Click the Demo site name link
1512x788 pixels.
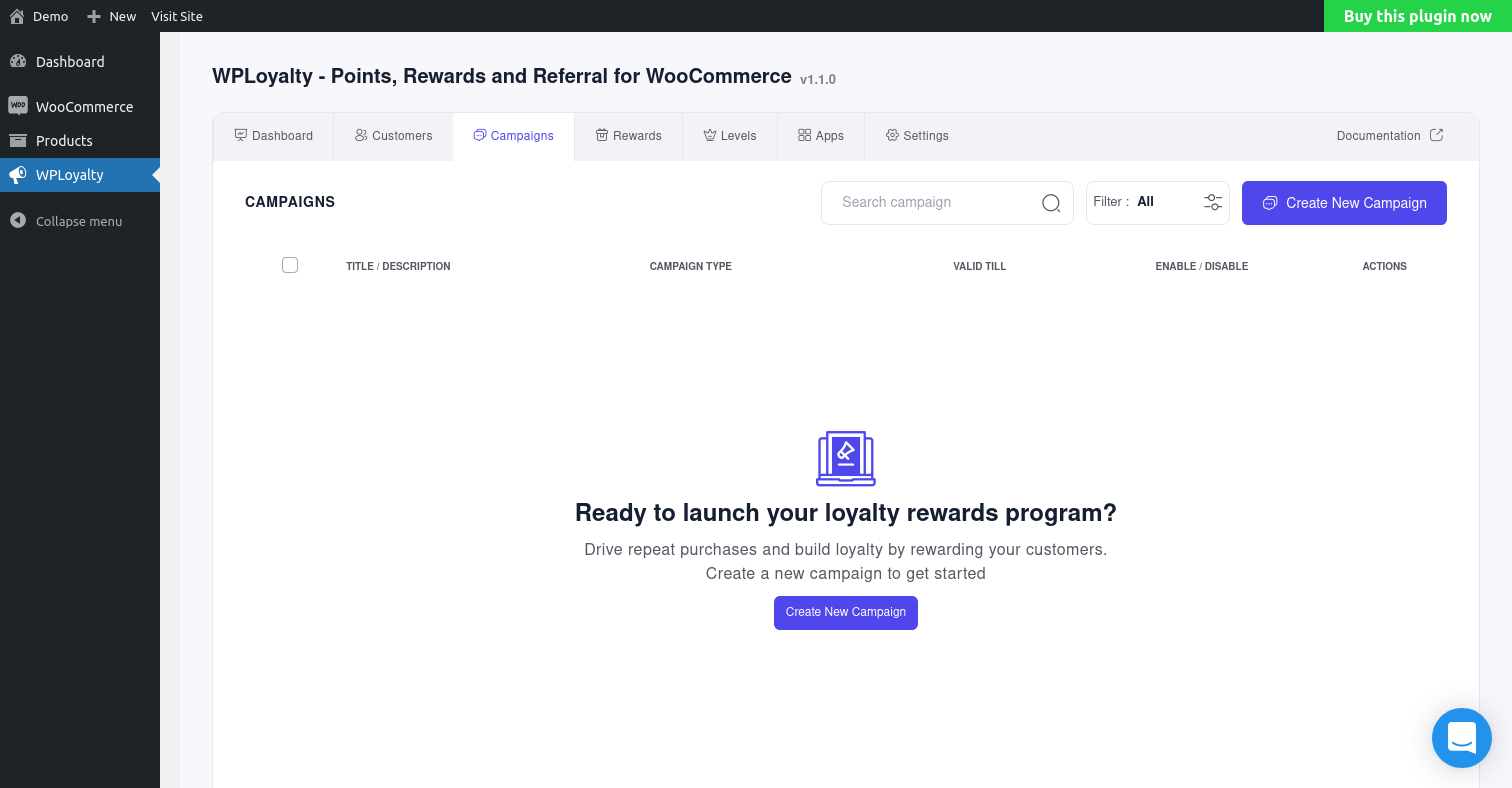pos(50,16)
